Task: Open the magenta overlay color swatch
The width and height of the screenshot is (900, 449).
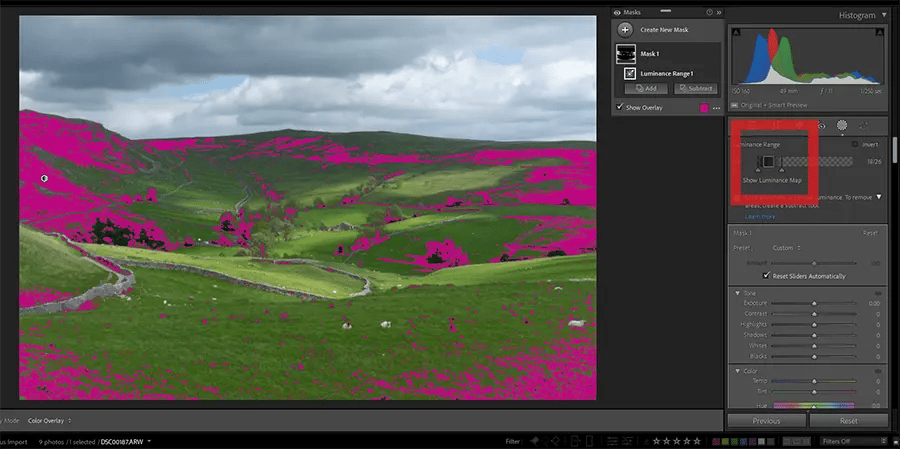Action: point(704,108)
